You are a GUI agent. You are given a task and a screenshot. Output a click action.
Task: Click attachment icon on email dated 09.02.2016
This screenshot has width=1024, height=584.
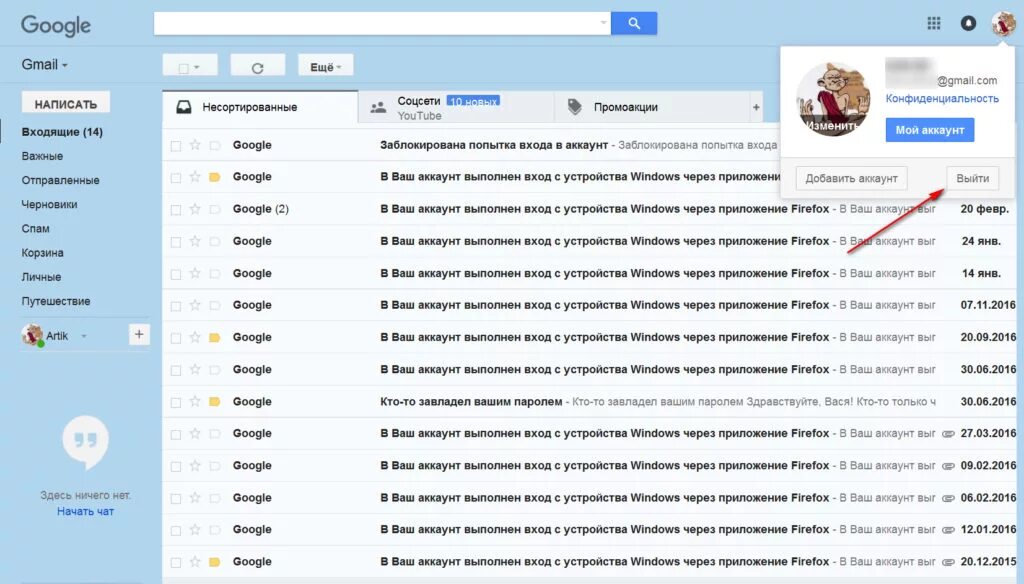pyautogui.click(x=948, y=466)
